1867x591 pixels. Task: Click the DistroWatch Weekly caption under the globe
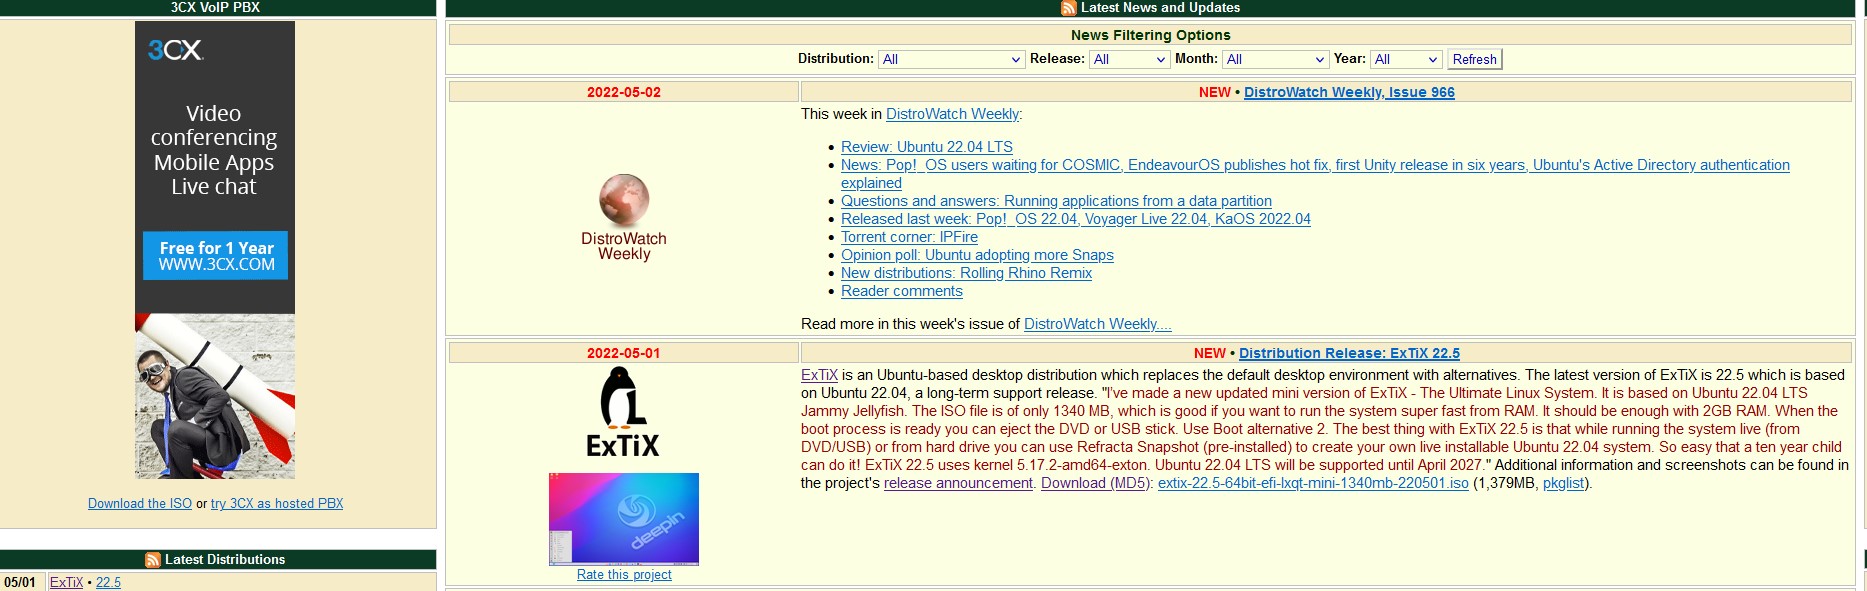[624, 246]
